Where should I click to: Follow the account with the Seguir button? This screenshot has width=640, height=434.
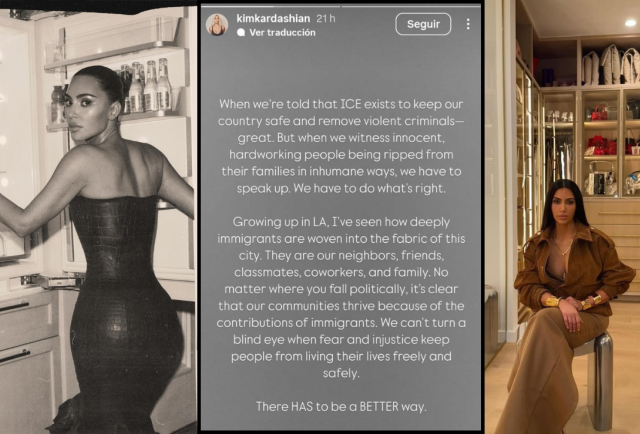click(x=423, y=24)
